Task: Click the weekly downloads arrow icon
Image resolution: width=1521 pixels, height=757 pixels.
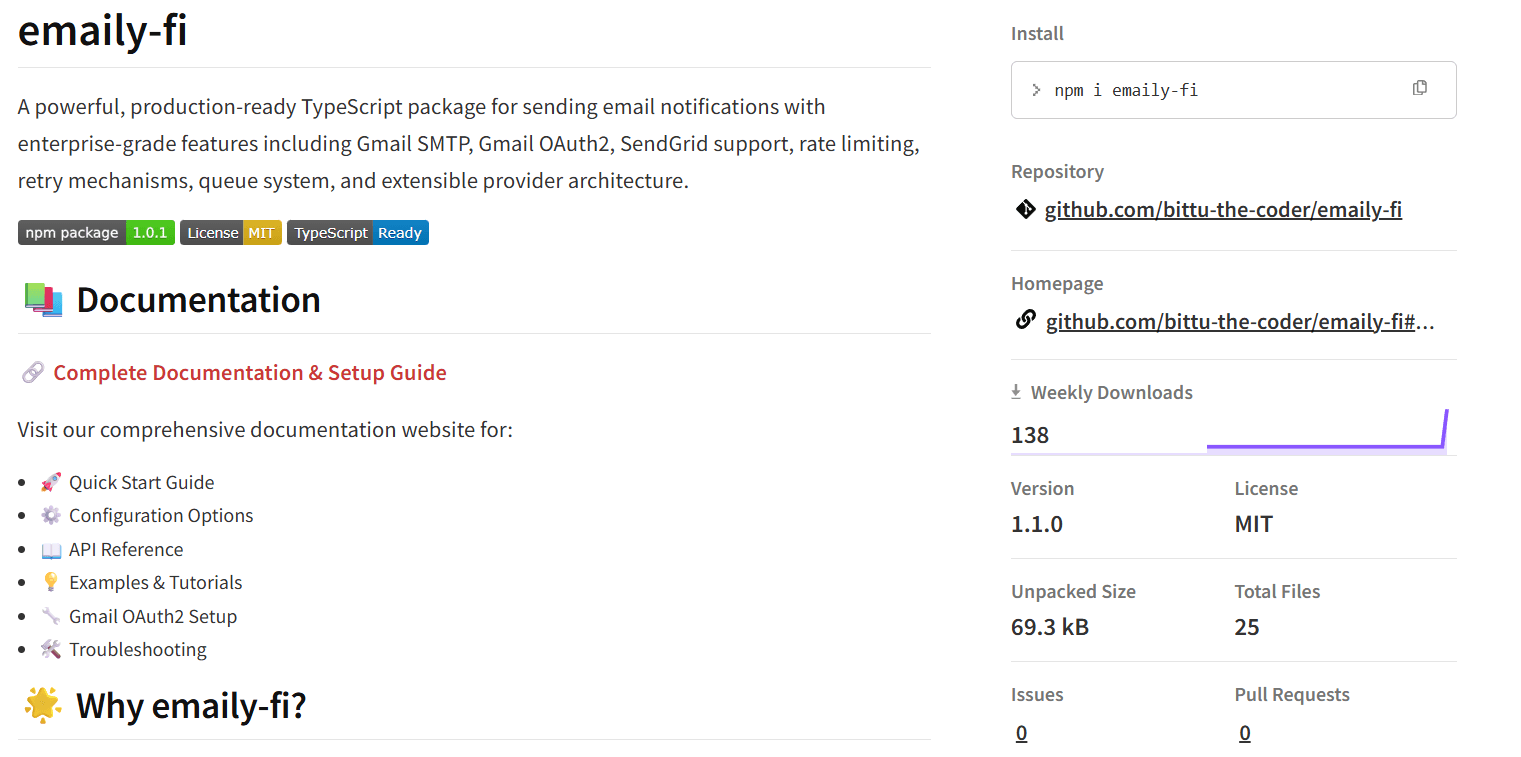Action: pyautogui.click(x=1016, y=392)
